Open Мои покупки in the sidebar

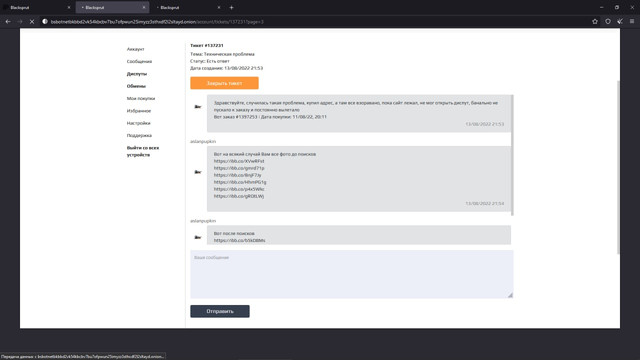pyautogui.click(x=141, y=98)
